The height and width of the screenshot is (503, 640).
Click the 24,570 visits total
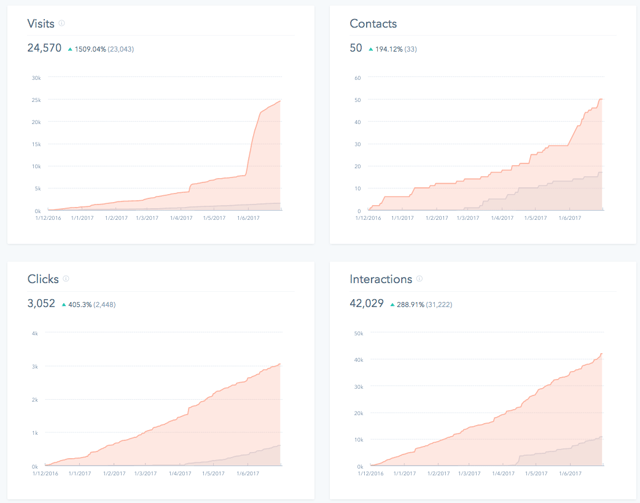click(x=44, y=48)
